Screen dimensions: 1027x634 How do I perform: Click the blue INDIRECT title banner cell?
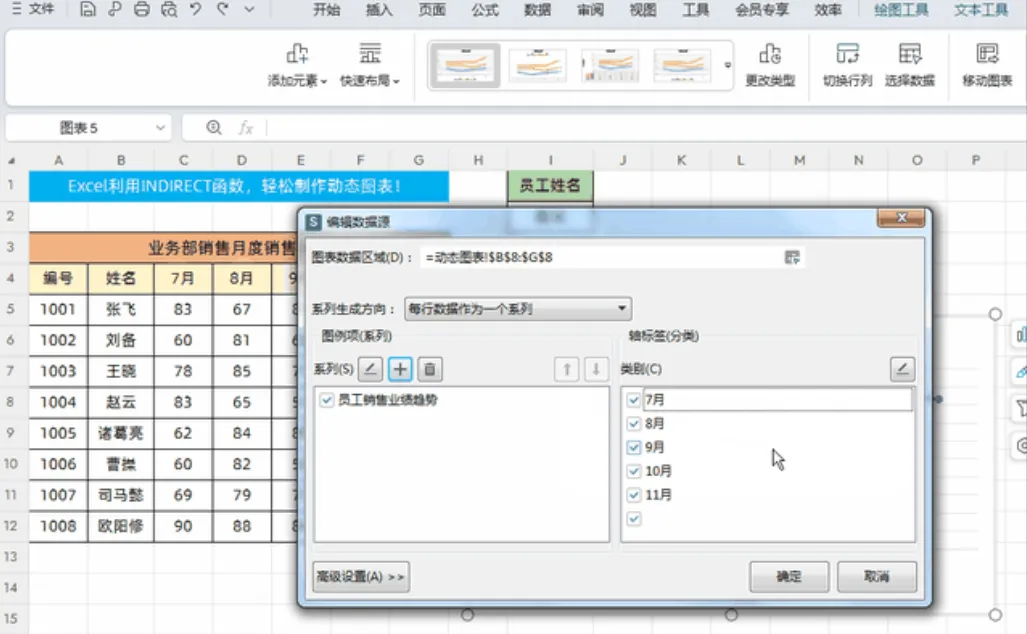[x=239, y=186]
